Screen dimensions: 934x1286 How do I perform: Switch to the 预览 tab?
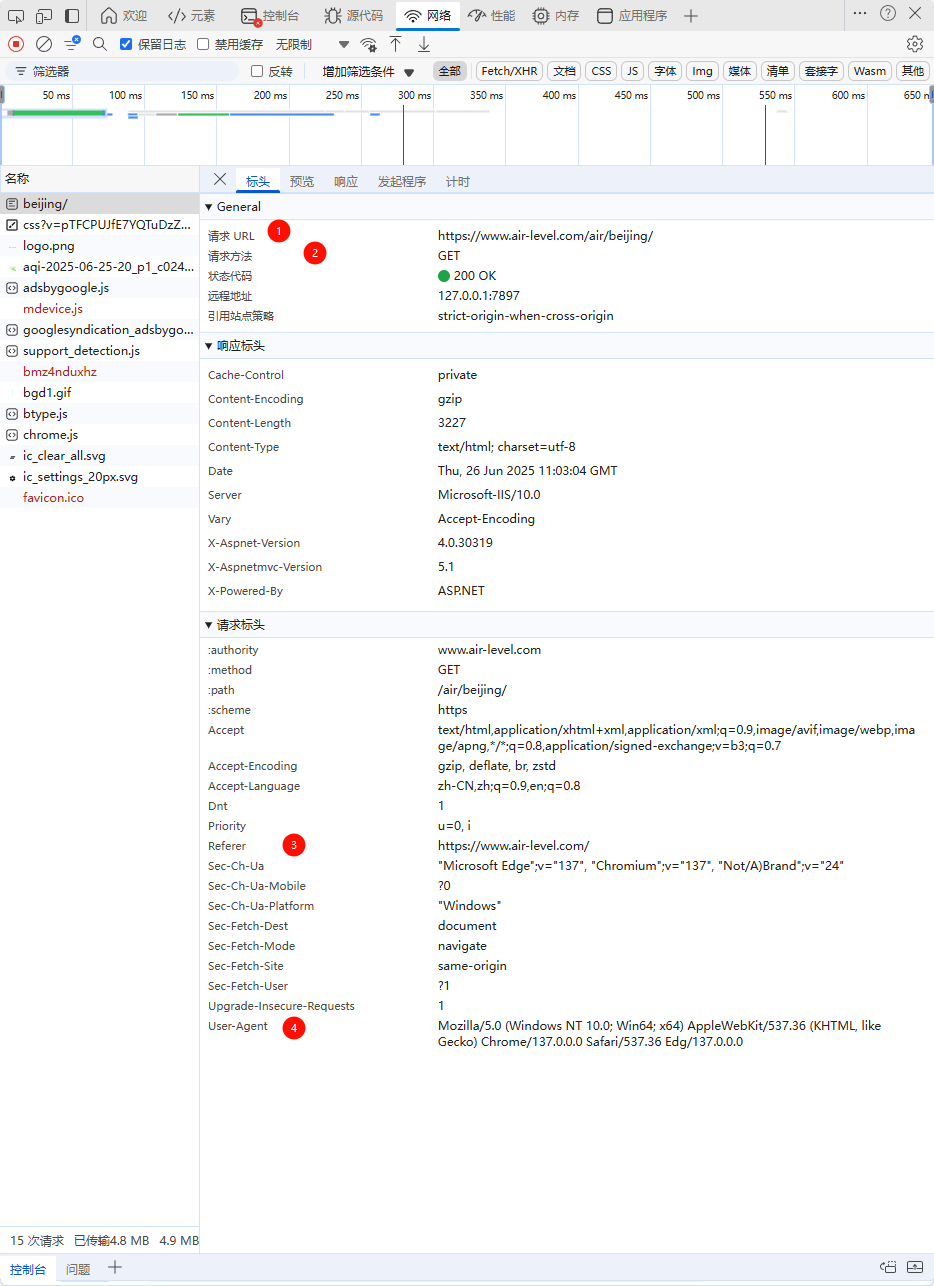click(302, 181)
